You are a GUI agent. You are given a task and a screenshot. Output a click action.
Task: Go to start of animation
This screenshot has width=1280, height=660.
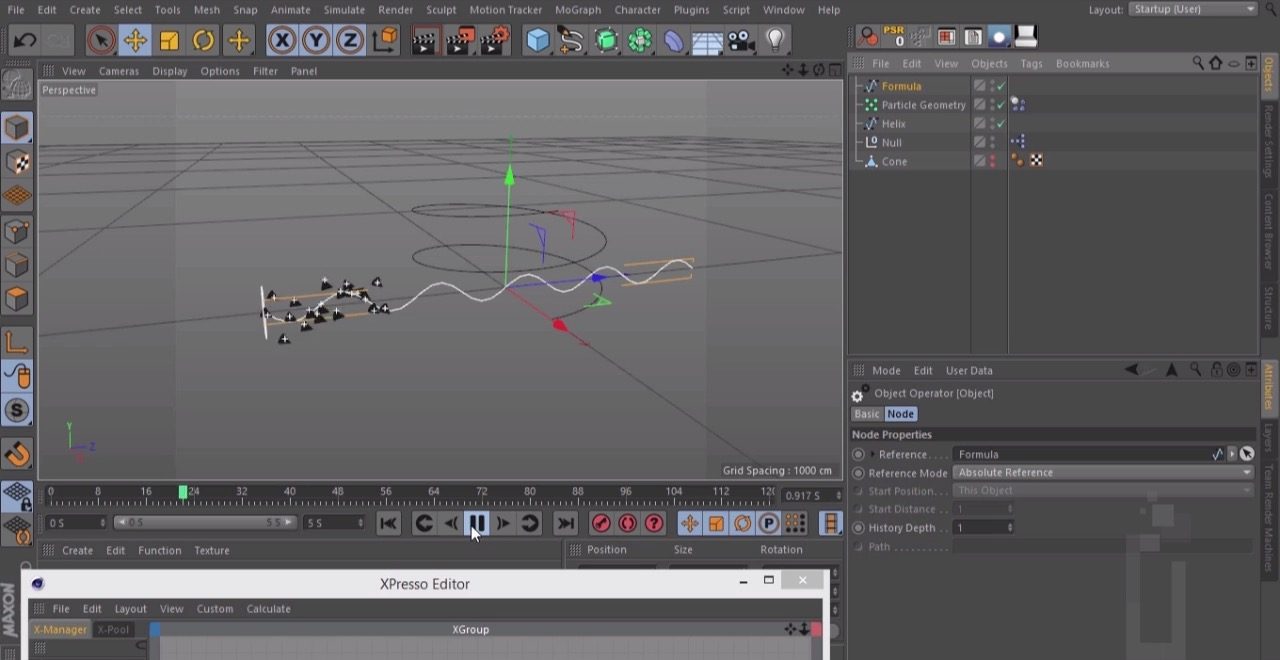(x=388, y=523)
